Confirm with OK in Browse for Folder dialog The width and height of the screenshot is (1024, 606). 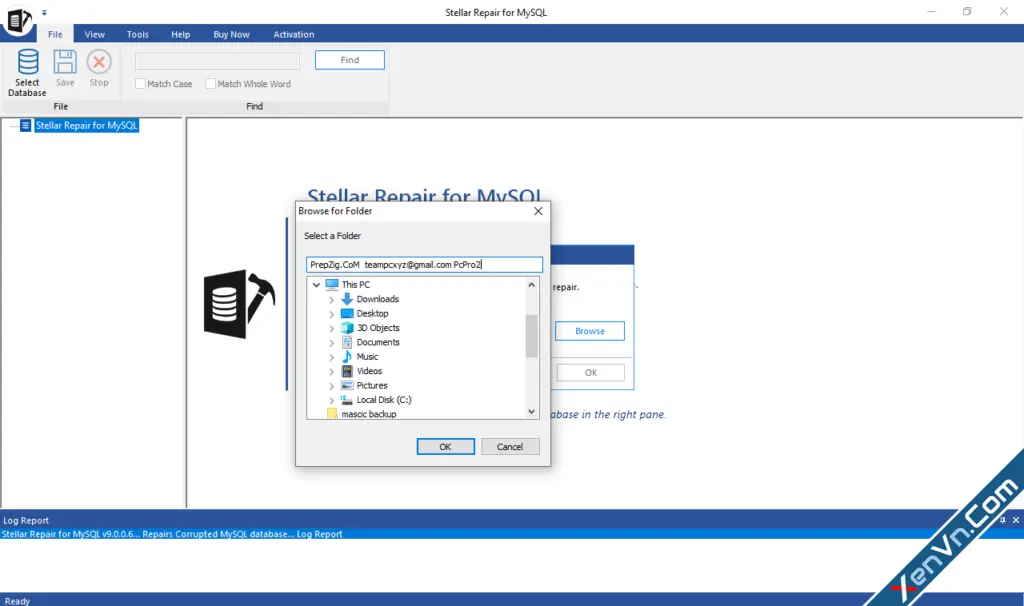pyautogui.click(x=445, y=447)
